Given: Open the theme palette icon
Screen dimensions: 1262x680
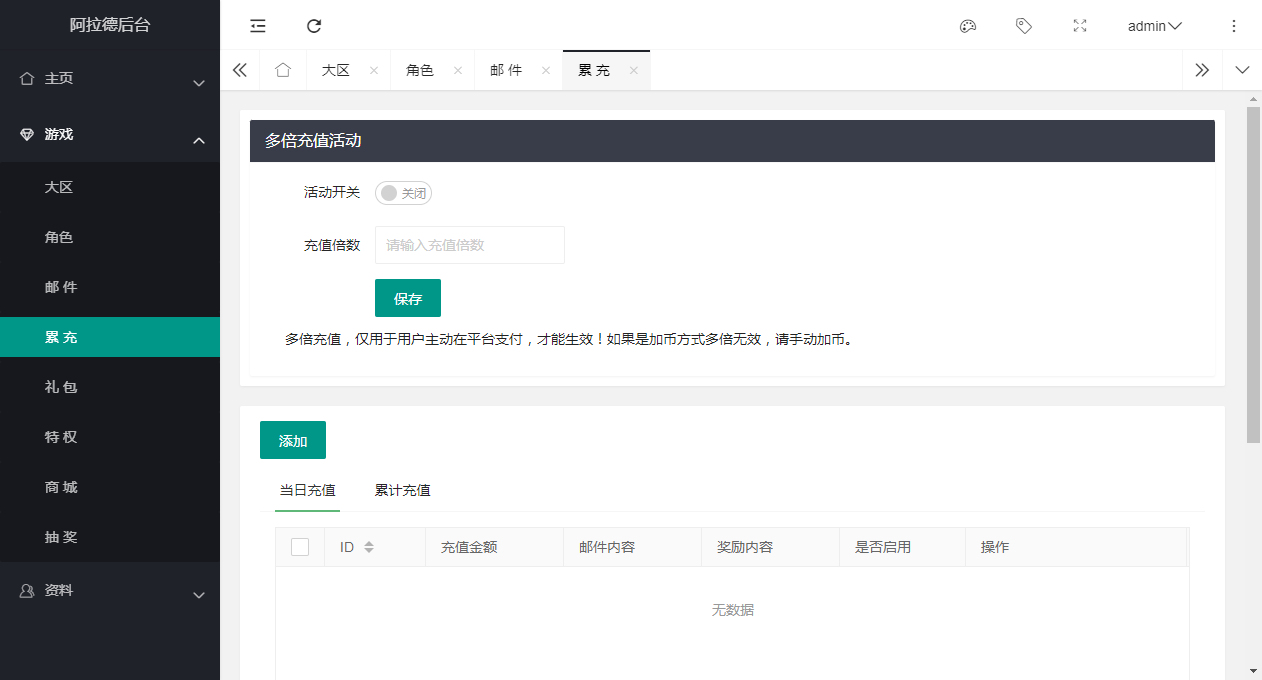Looking at the screenshot, I should click(967, 26).
